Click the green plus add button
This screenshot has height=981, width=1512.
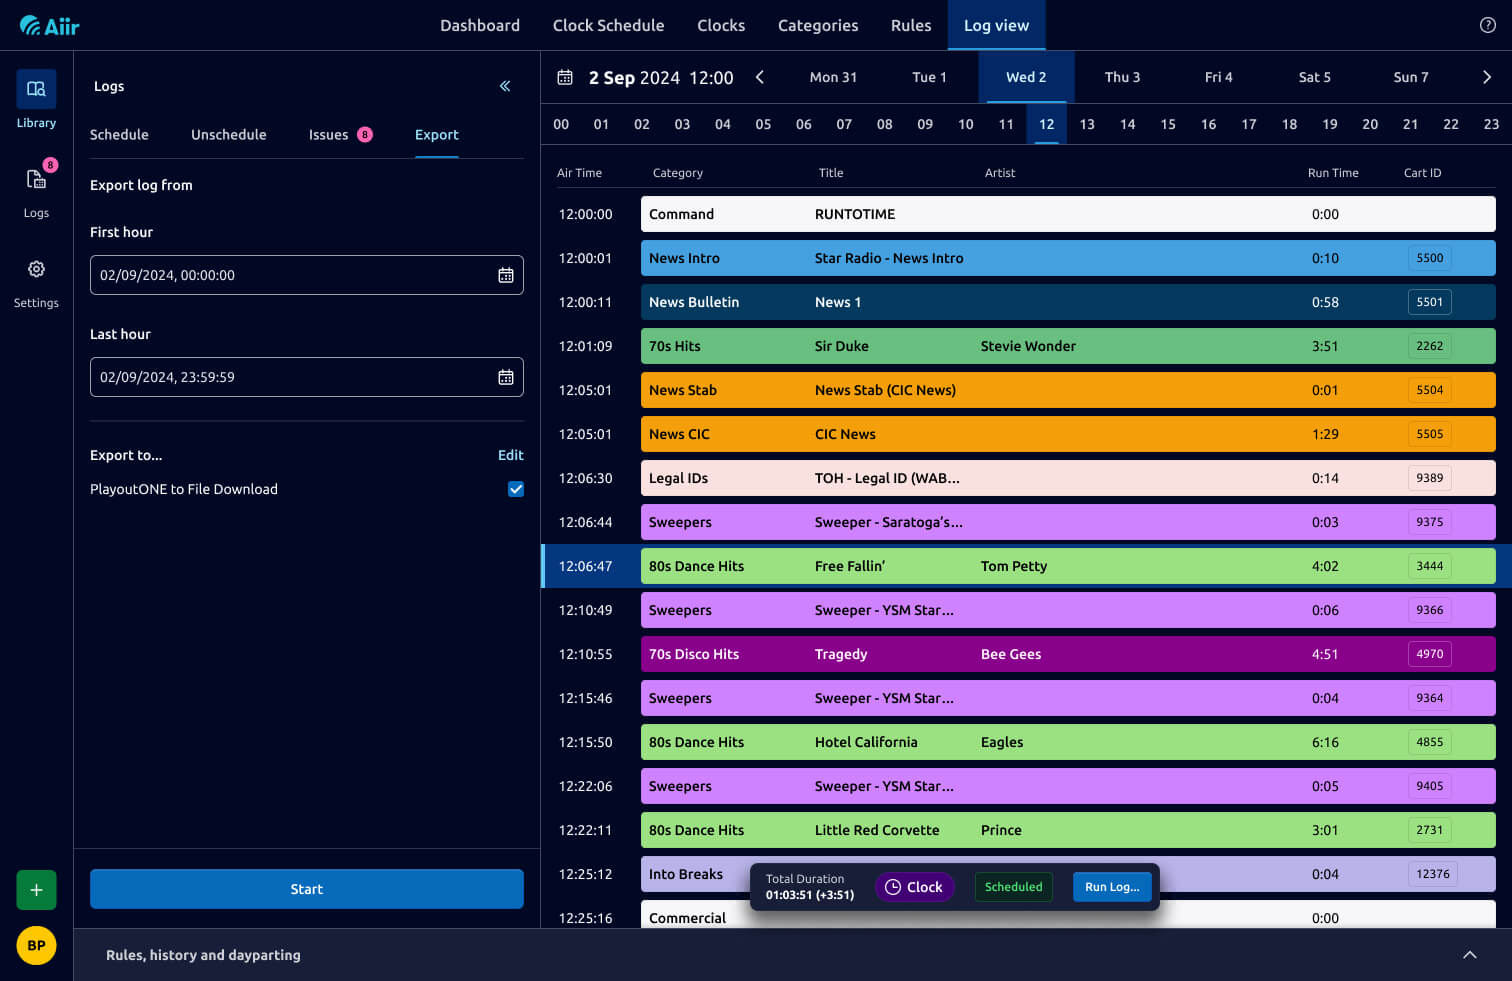(36, 890)
